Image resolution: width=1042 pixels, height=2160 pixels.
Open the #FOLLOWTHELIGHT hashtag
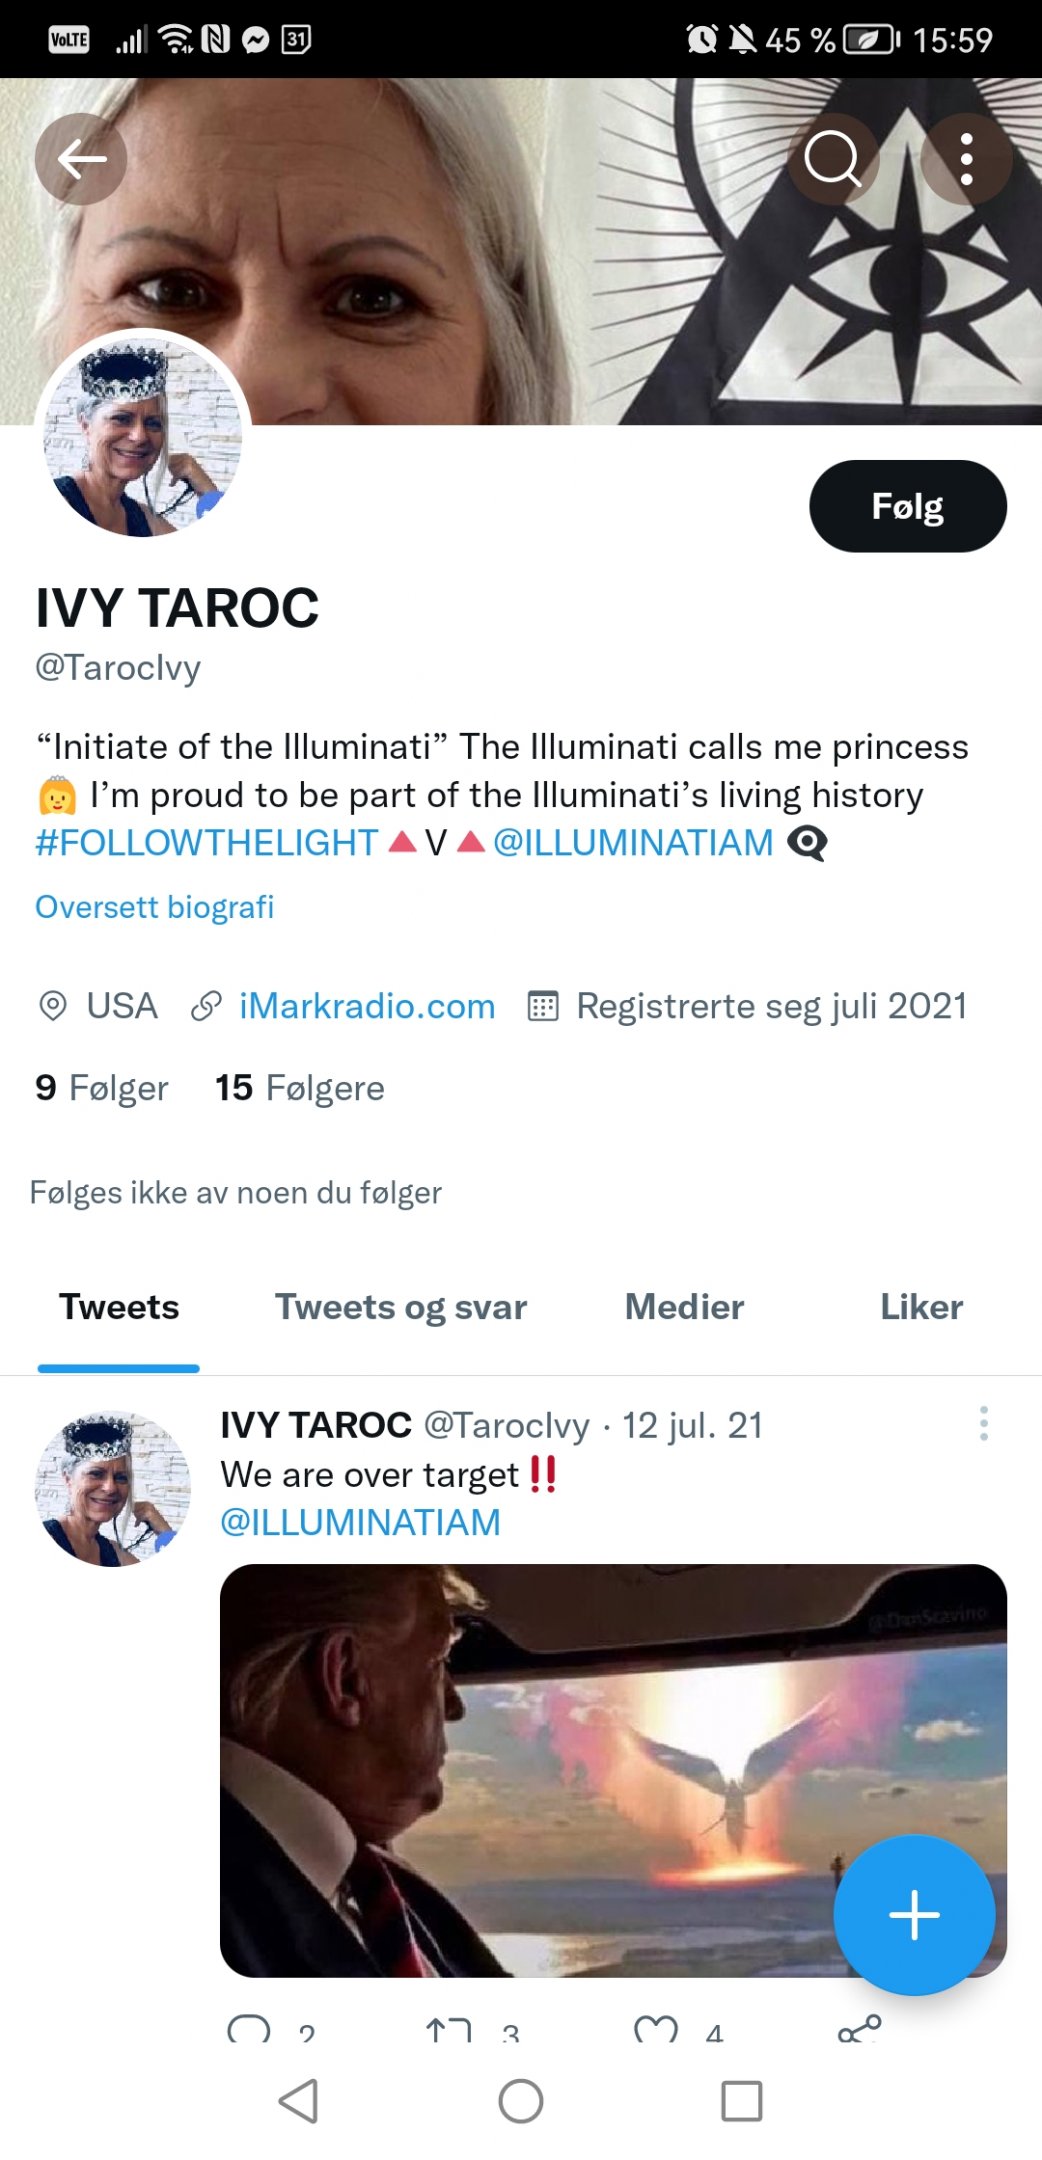coord(206,843)
